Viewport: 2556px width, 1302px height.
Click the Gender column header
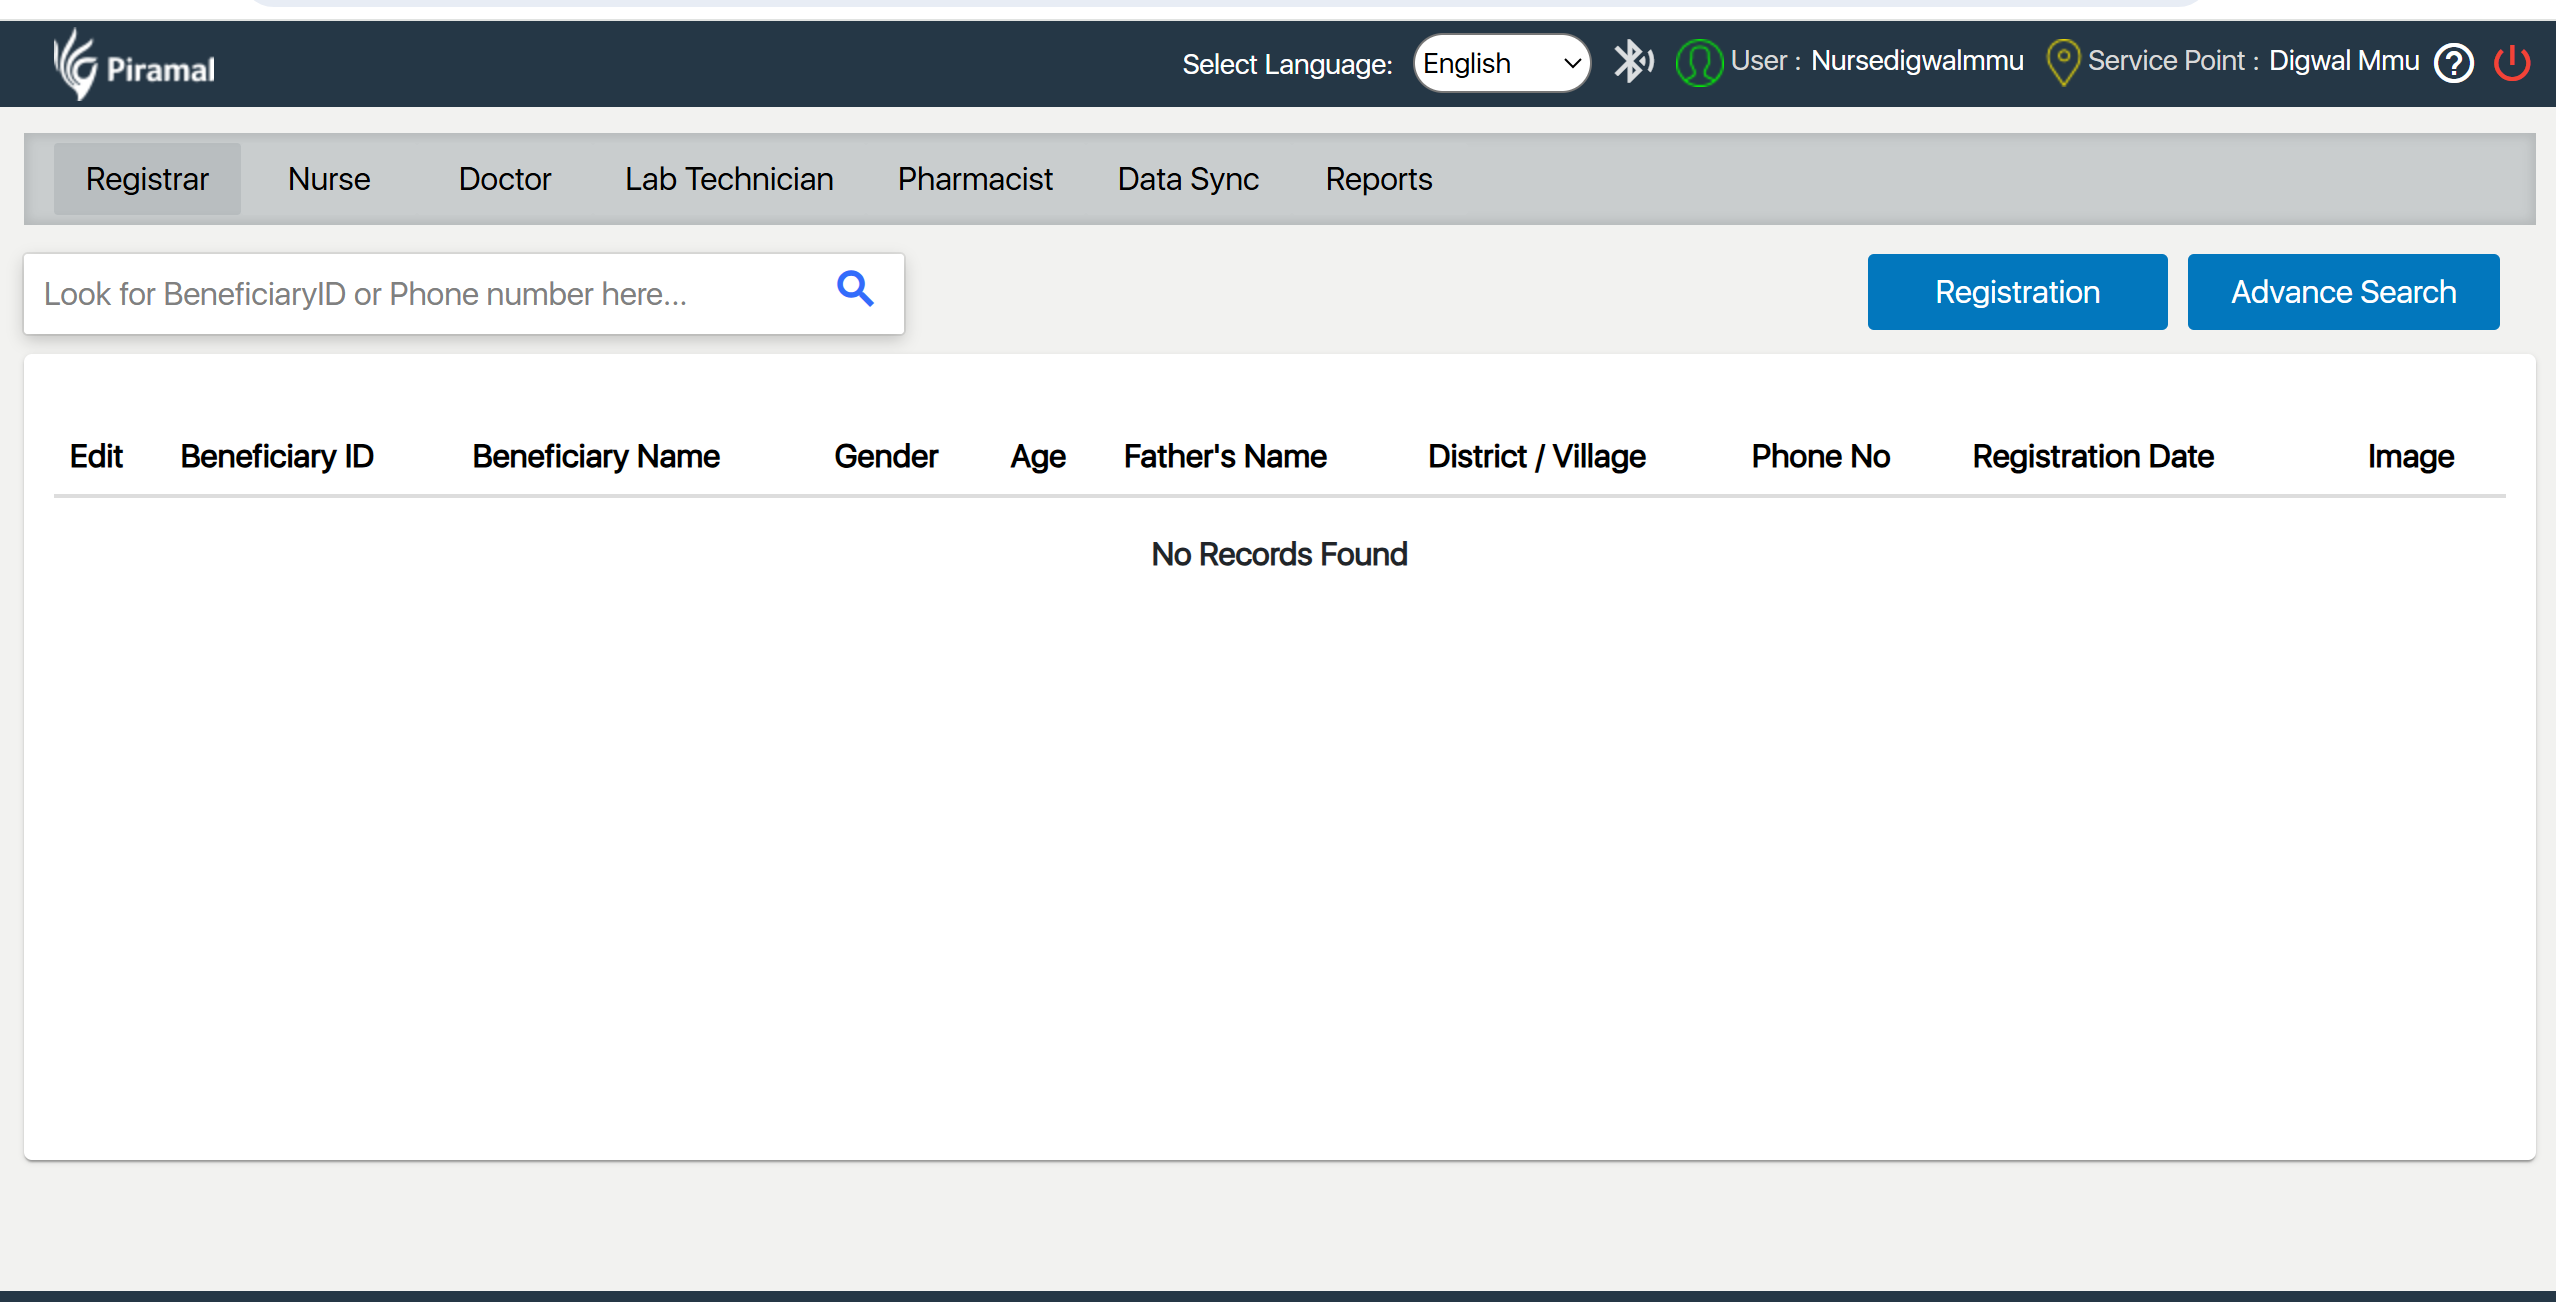click(886, 457)
